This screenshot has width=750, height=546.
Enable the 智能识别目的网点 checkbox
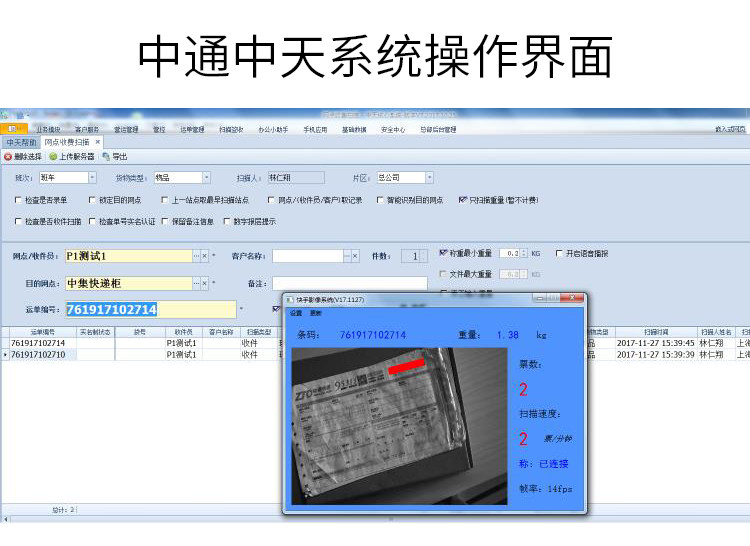pyautogui.click(x=380, y=200)
